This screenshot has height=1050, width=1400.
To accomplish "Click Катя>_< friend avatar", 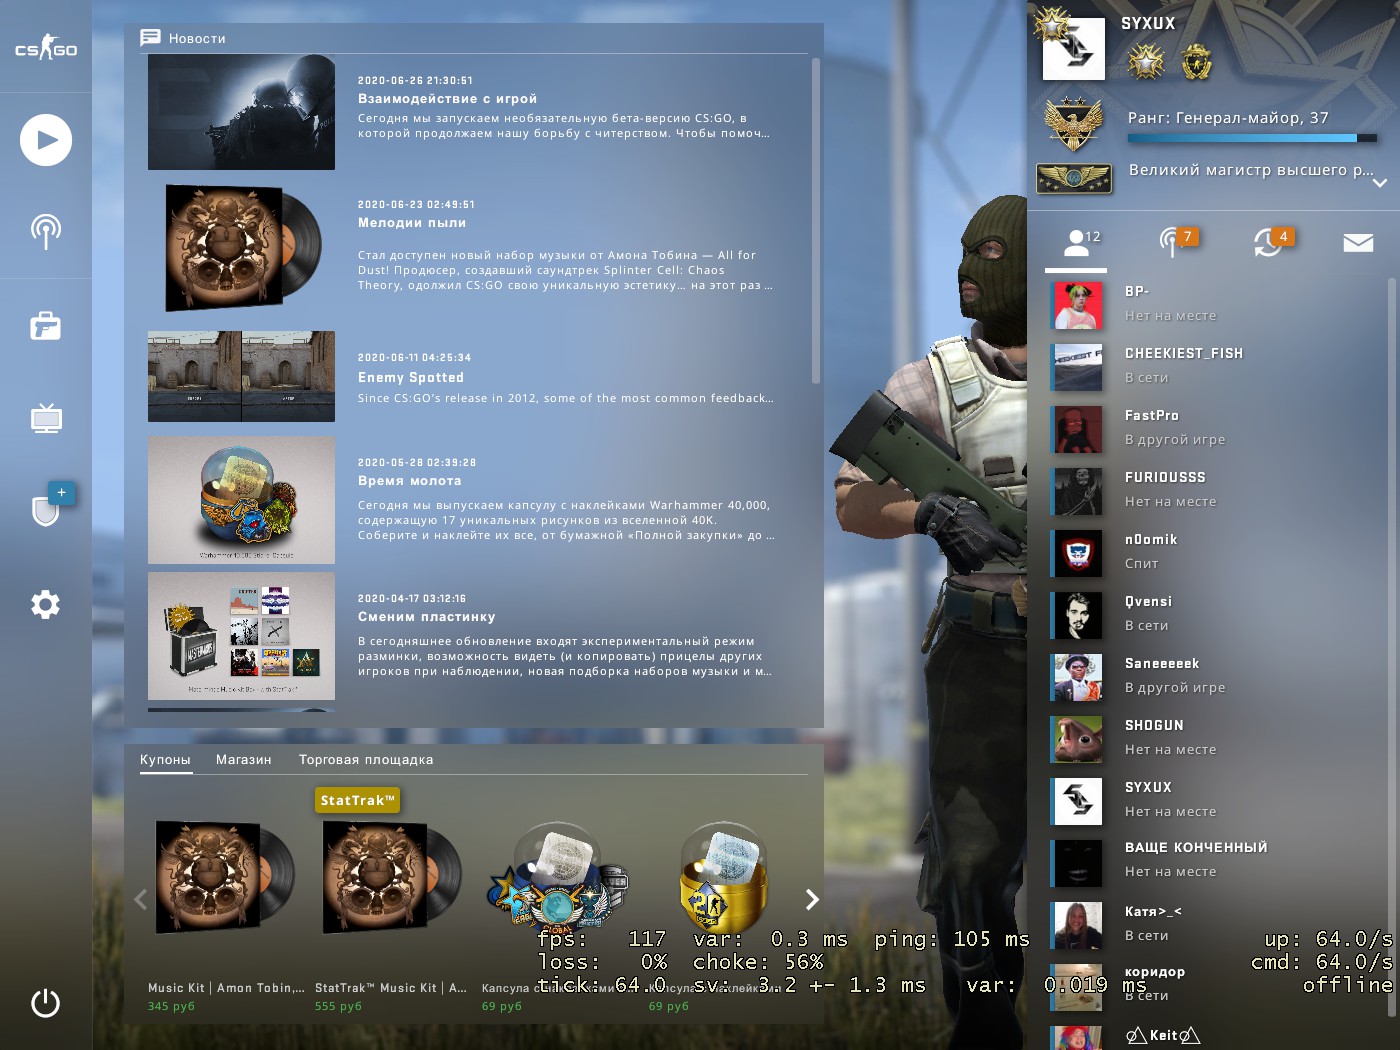I will click(1077, 925).
